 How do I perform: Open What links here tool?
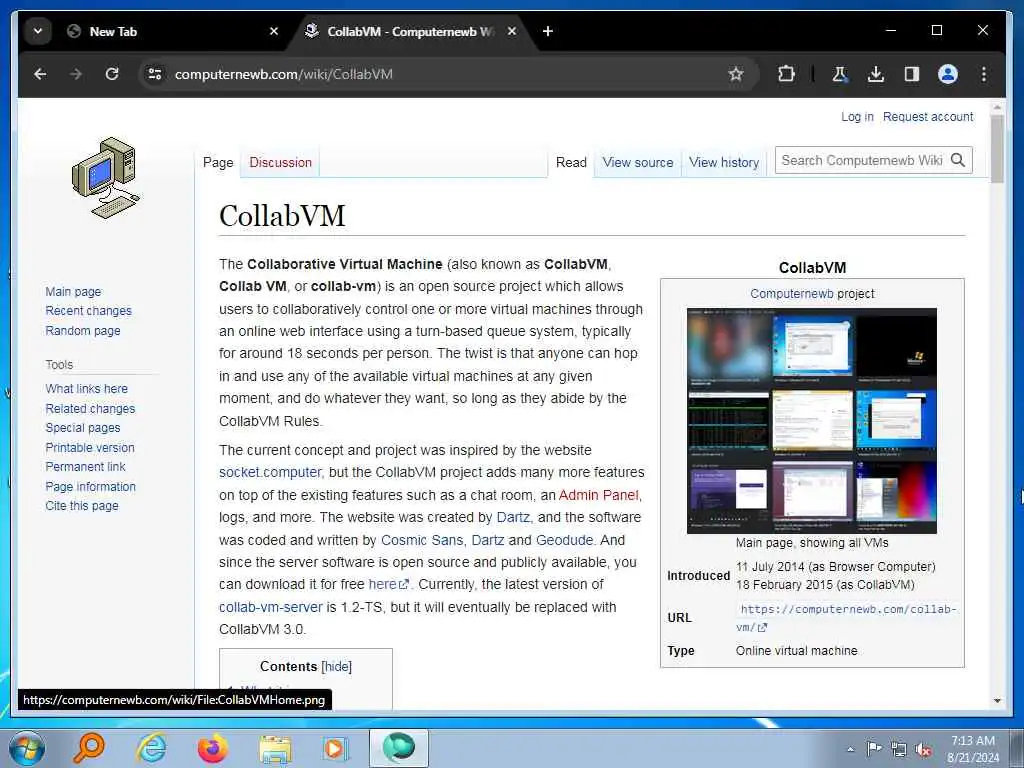86,389
